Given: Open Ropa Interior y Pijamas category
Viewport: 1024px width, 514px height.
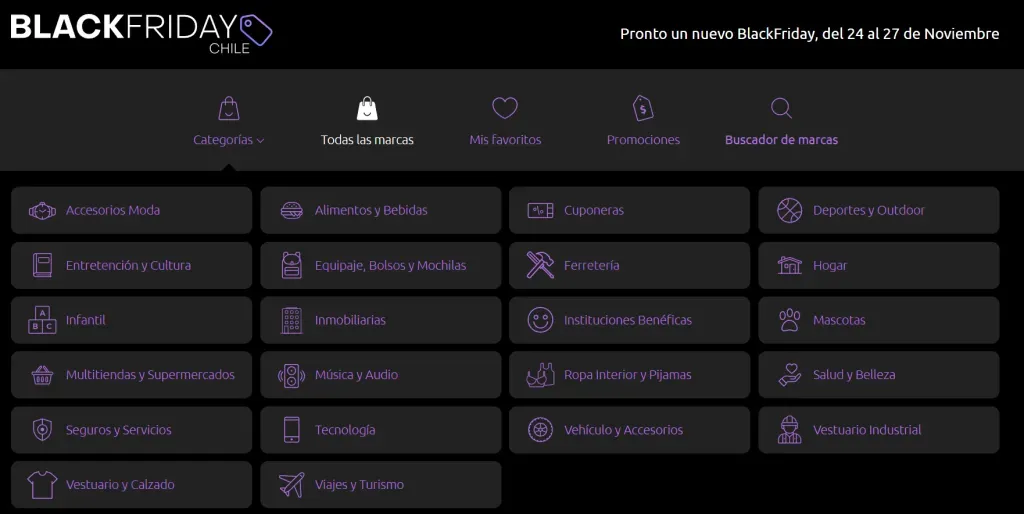Looking at the screenshot, I should pyautogui.click(x=630, y=375).
